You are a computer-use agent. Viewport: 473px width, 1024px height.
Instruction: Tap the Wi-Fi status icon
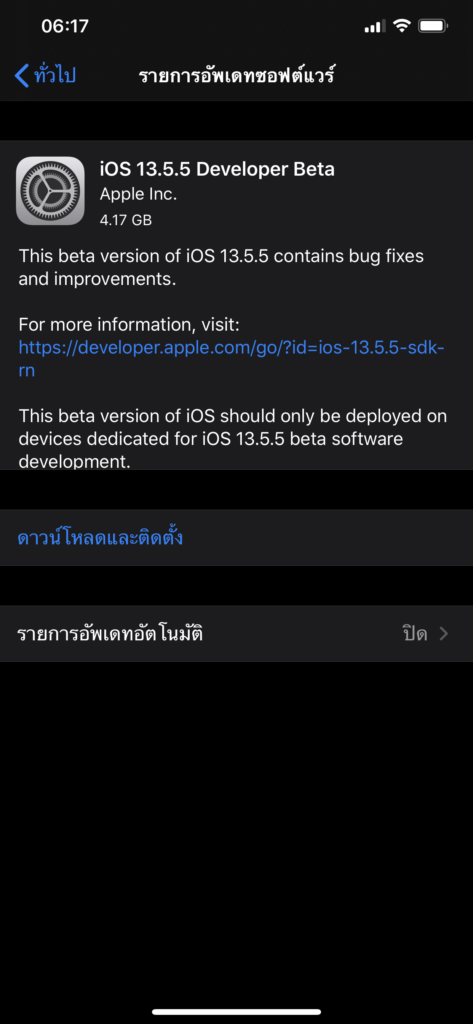(402, 26)
